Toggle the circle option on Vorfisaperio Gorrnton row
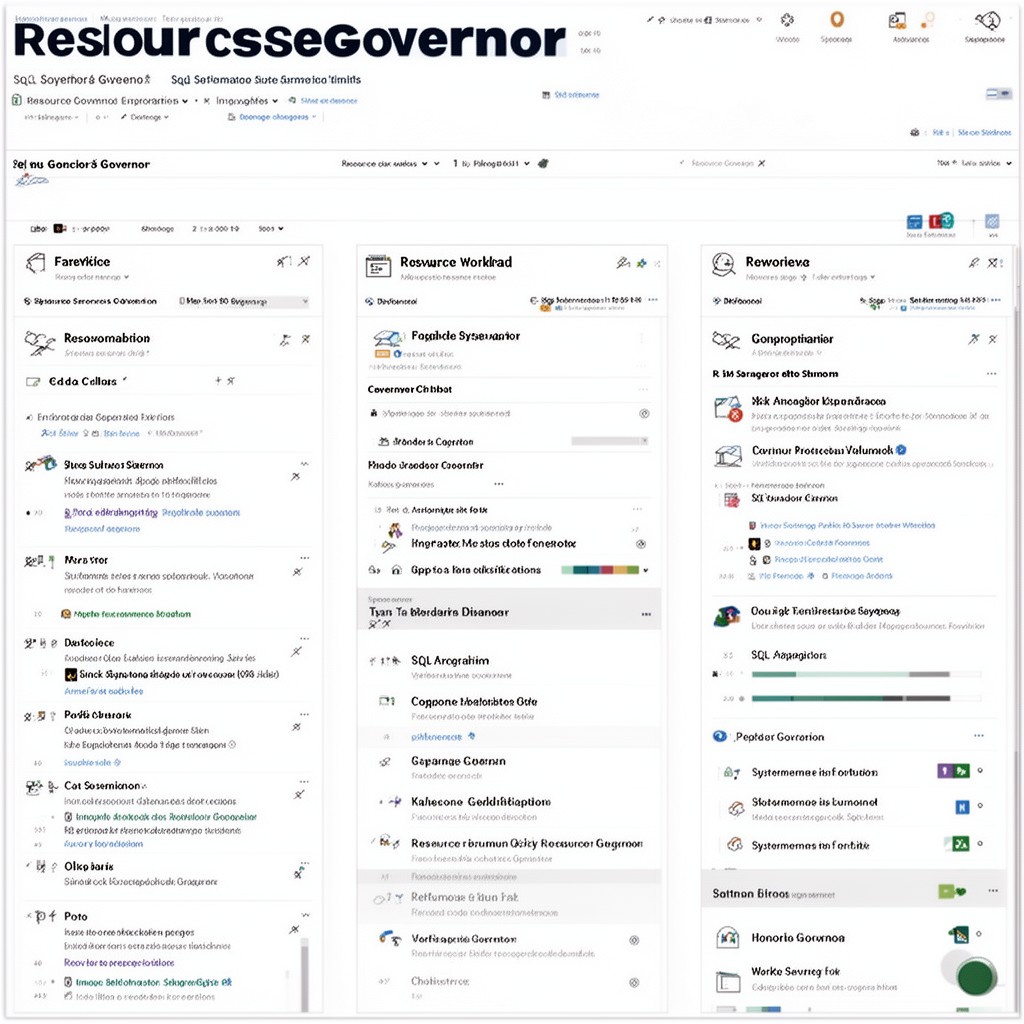The image size is (1024, 1024). pos(633,940)
